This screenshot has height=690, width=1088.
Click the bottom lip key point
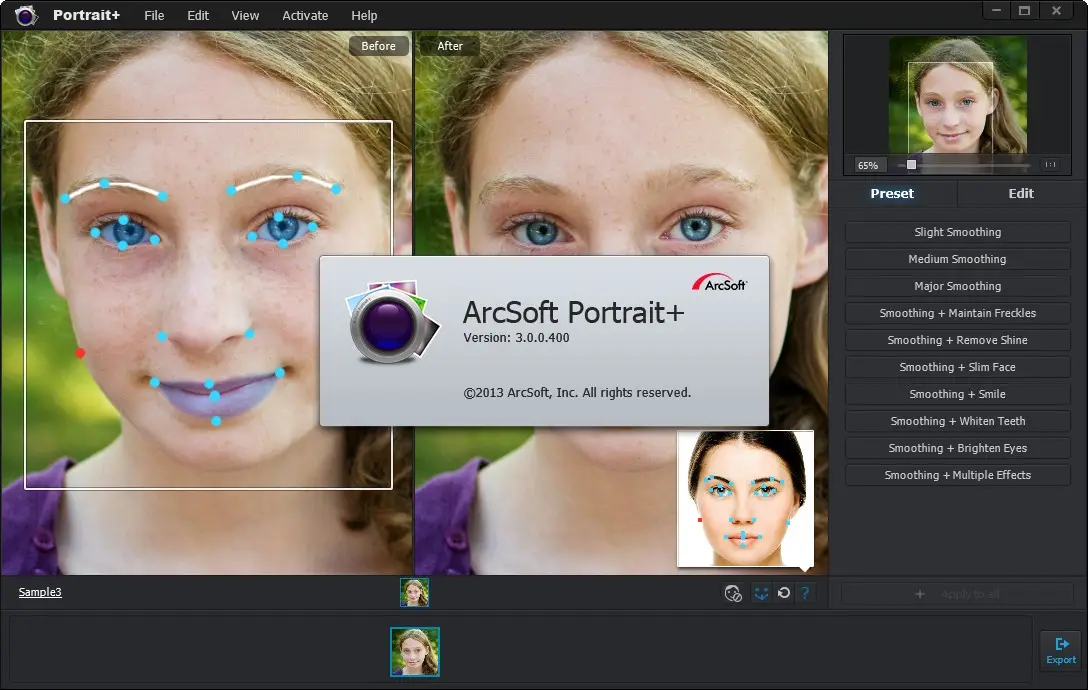click(x=216, y=421)
